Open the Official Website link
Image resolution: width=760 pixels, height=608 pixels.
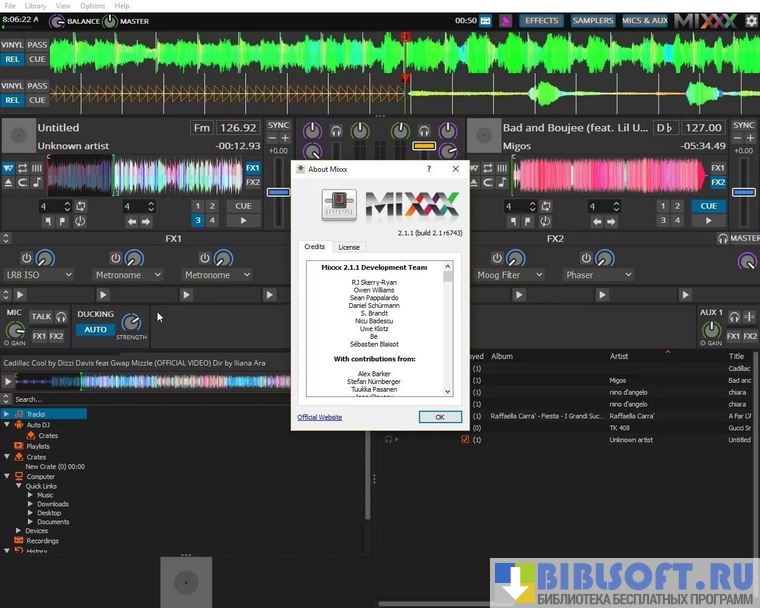tap(319, 417)
